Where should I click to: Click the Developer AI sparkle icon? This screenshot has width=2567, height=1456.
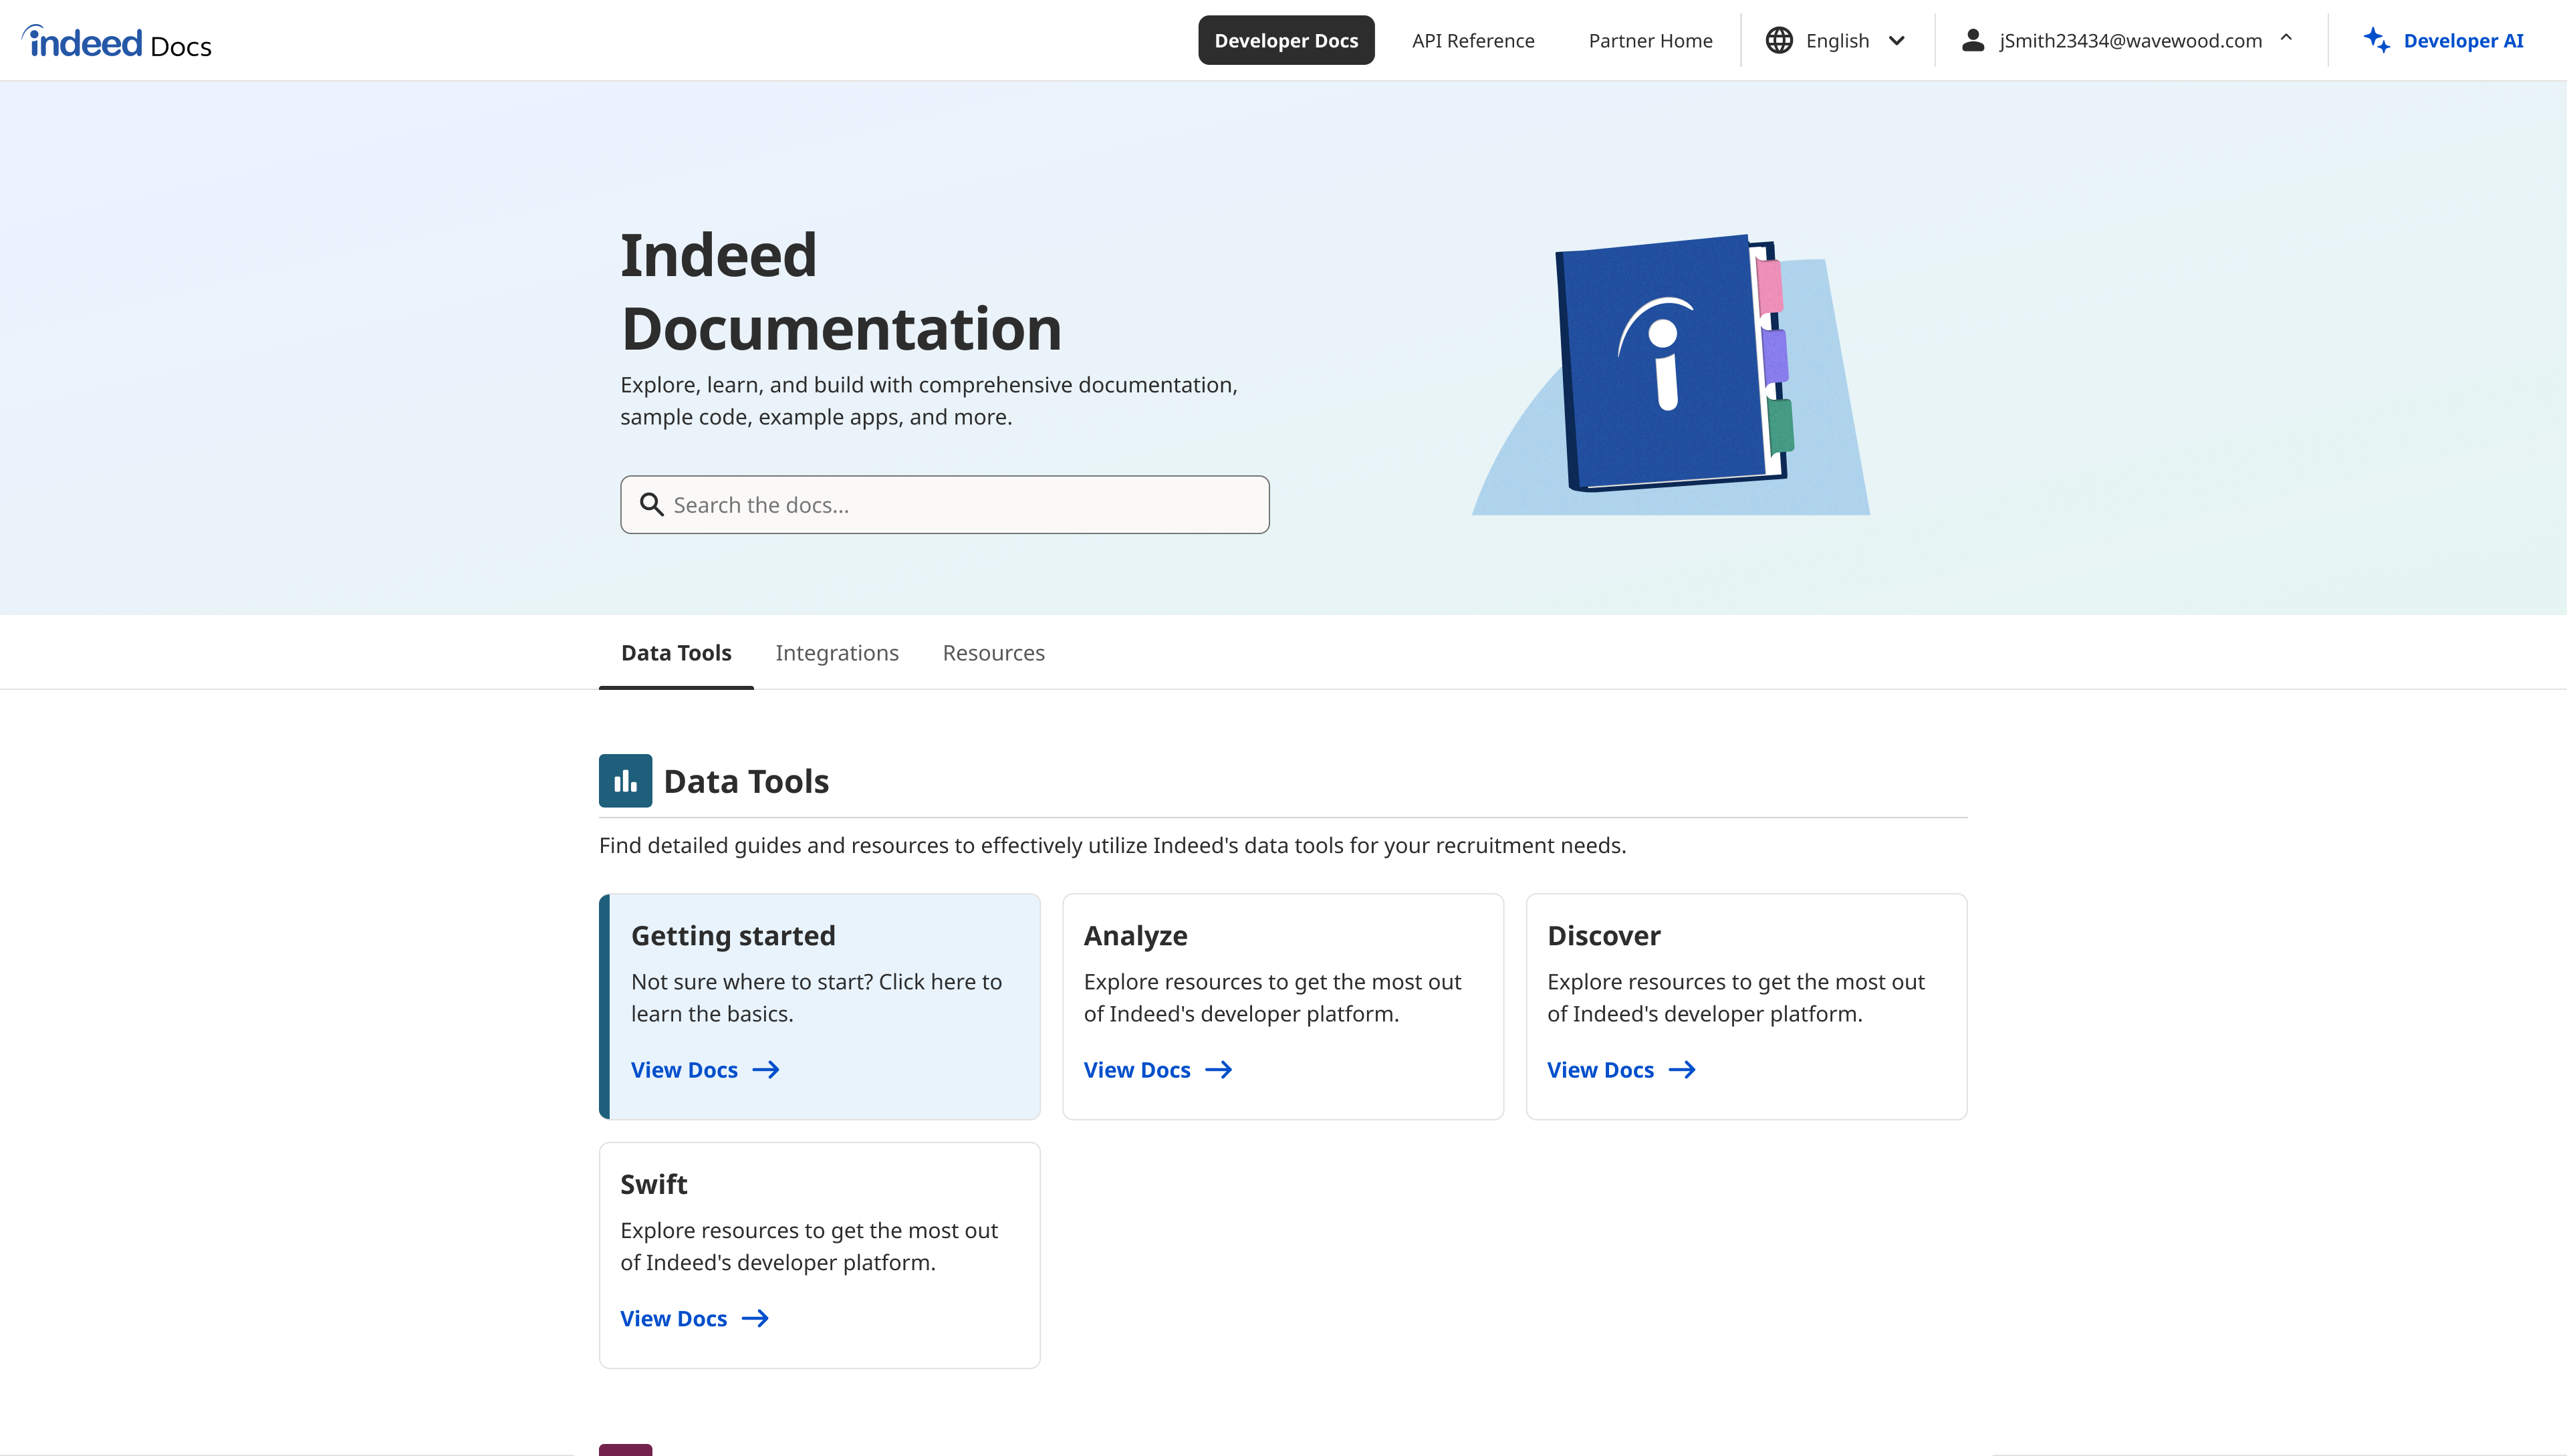[x=2376, y=40]
